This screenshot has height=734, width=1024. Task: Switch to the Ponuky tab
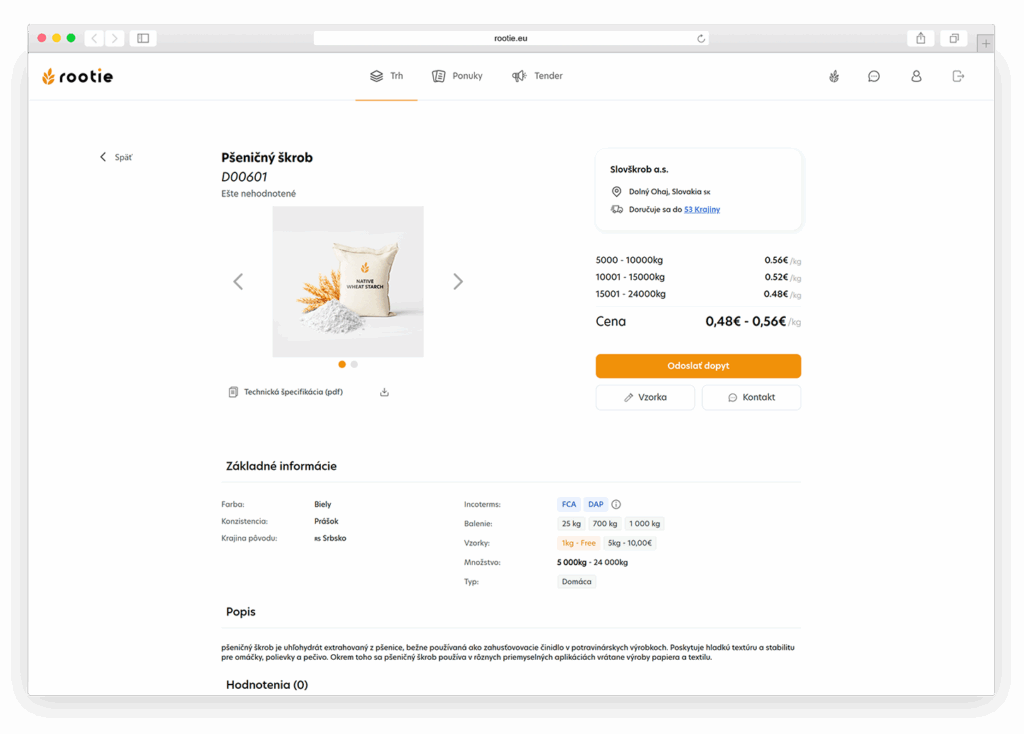(x=456, y=75)
